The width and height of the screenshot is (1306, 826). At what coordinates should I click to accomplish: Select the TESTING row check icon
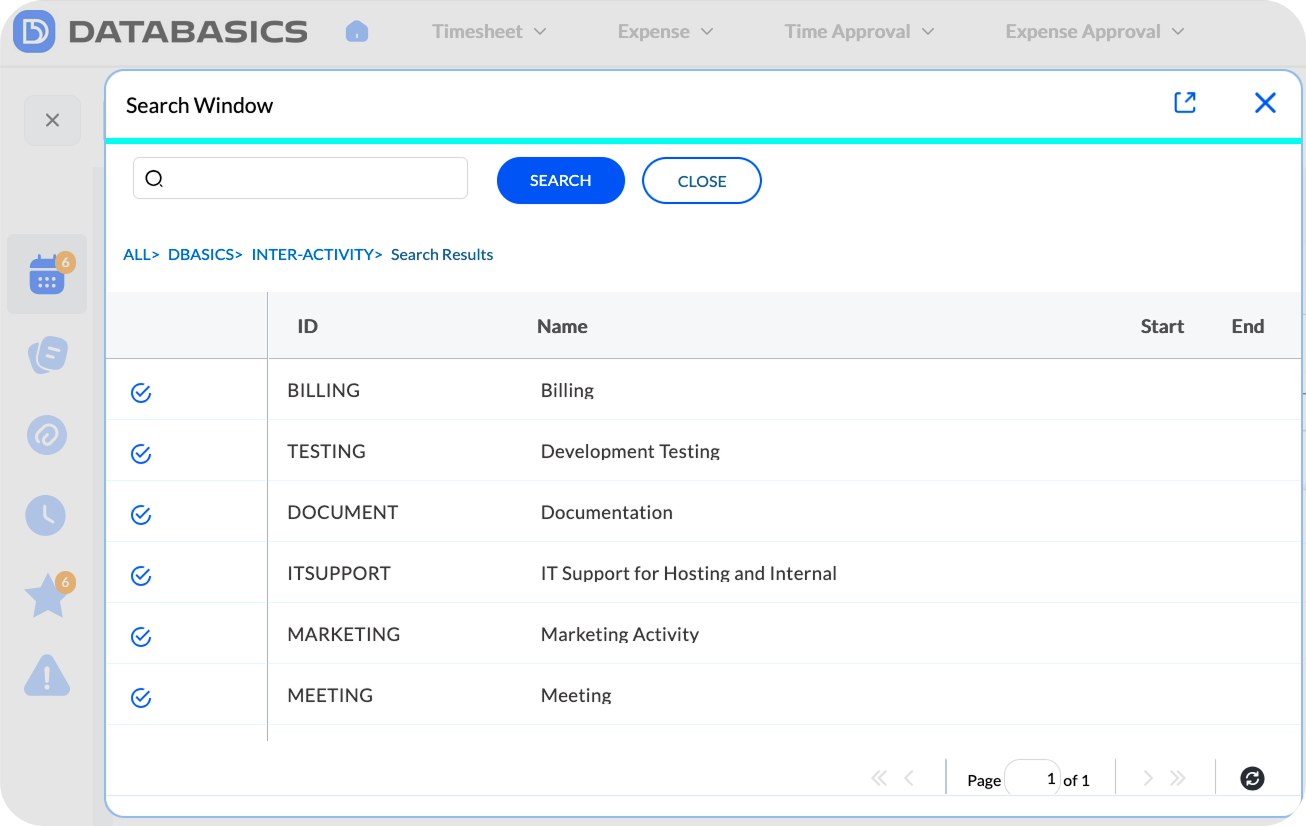click(x=141, y=454)
